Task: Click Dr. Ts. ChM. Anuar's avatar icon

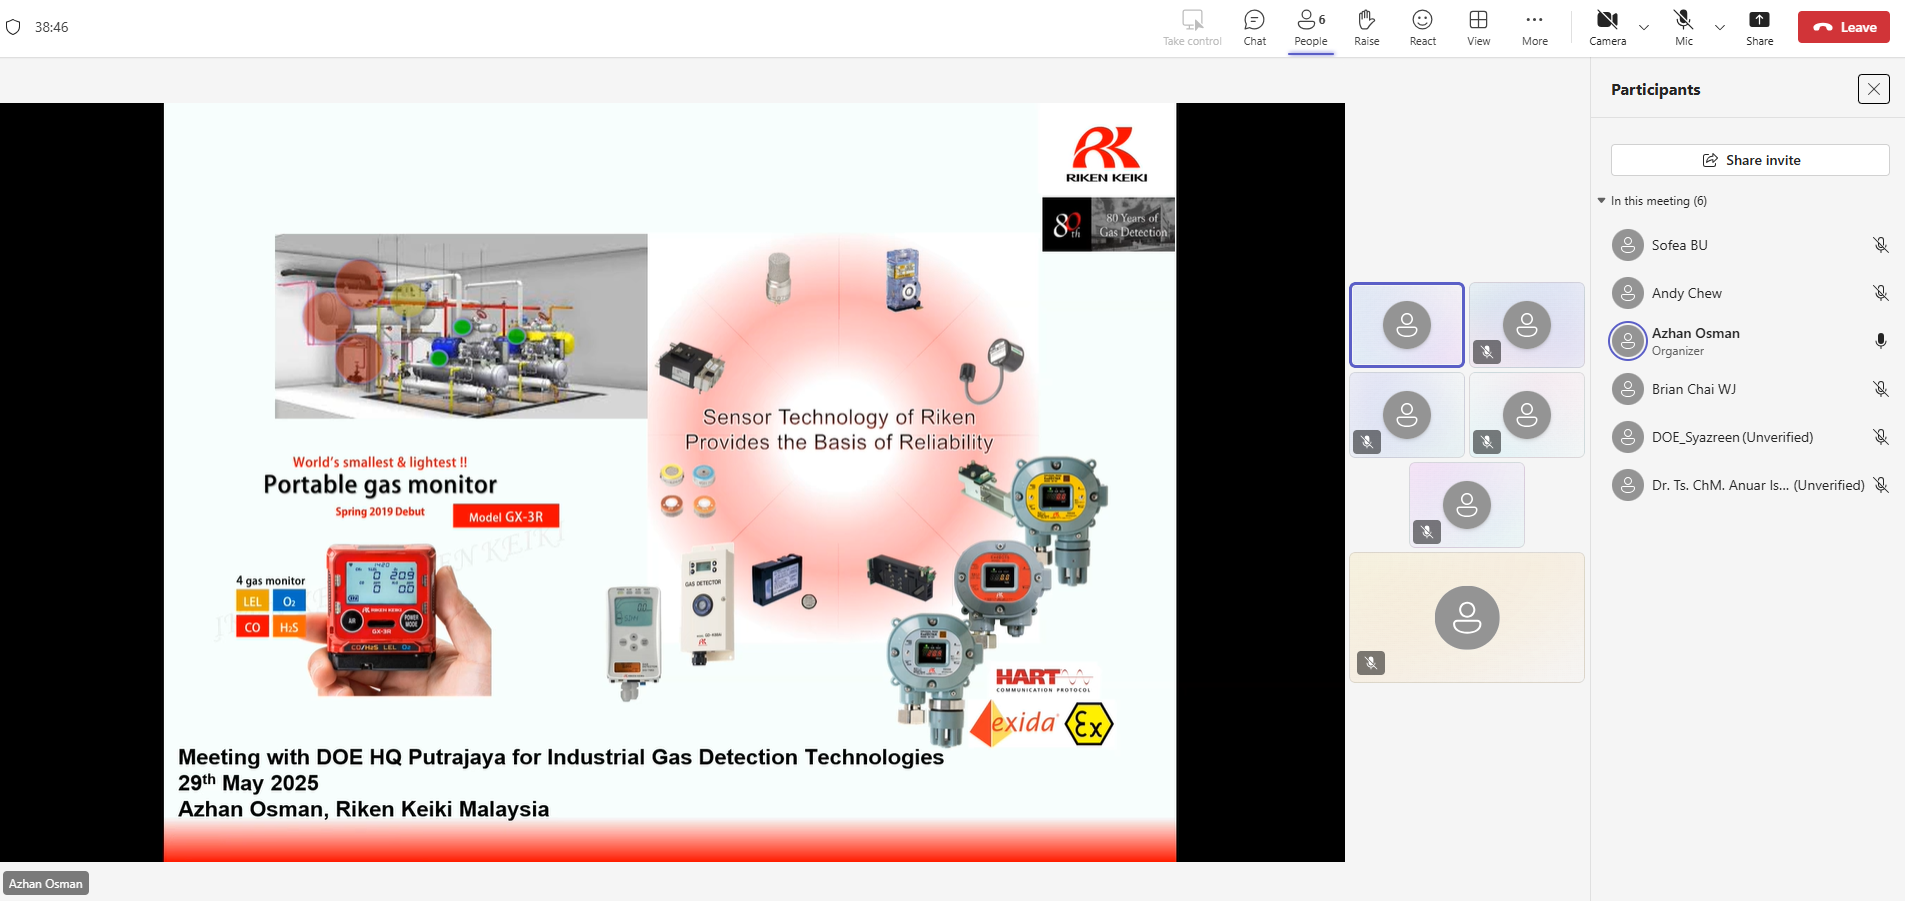Action: [1628, 485]
